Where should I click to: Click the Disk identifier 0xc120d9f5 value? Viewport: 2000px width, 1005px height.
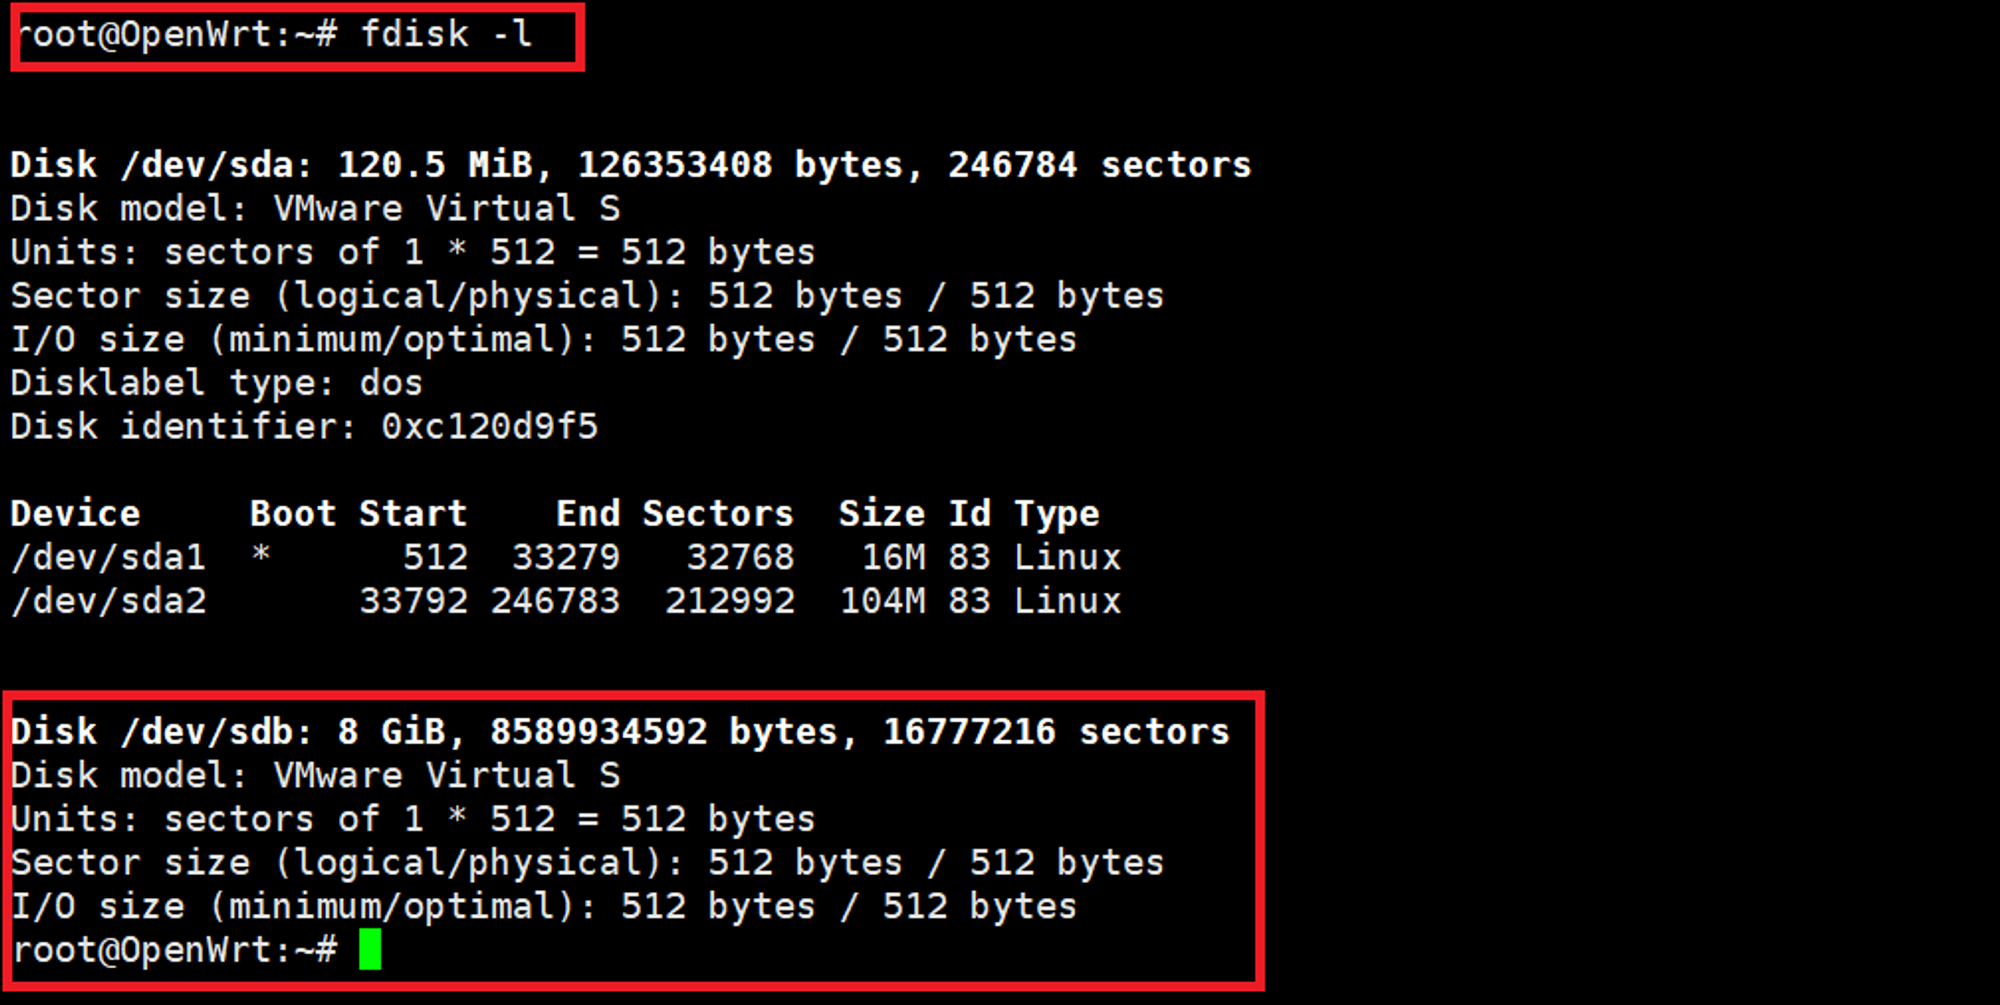[489, 427]
